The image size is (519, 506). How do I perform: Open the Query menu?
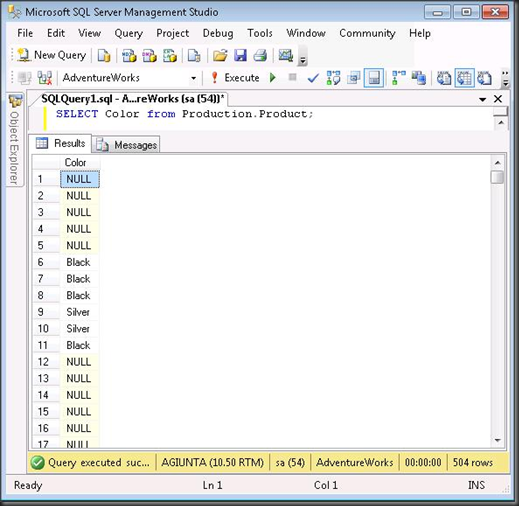pyautogui.click(x=129, y=33)
